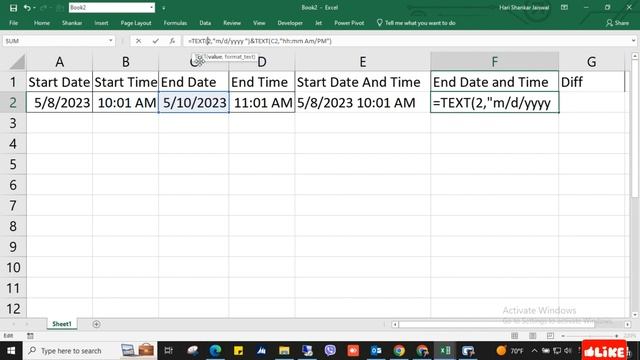Viewport: 640px width, 360px height.
Task: Click the Name Box showing SUM
Action: [x=55, y=41]
